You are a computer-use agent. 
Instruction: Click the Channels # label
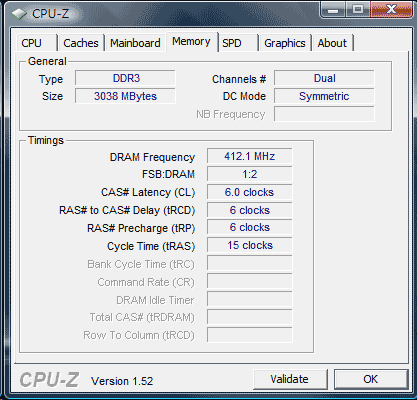pos(239,79)
